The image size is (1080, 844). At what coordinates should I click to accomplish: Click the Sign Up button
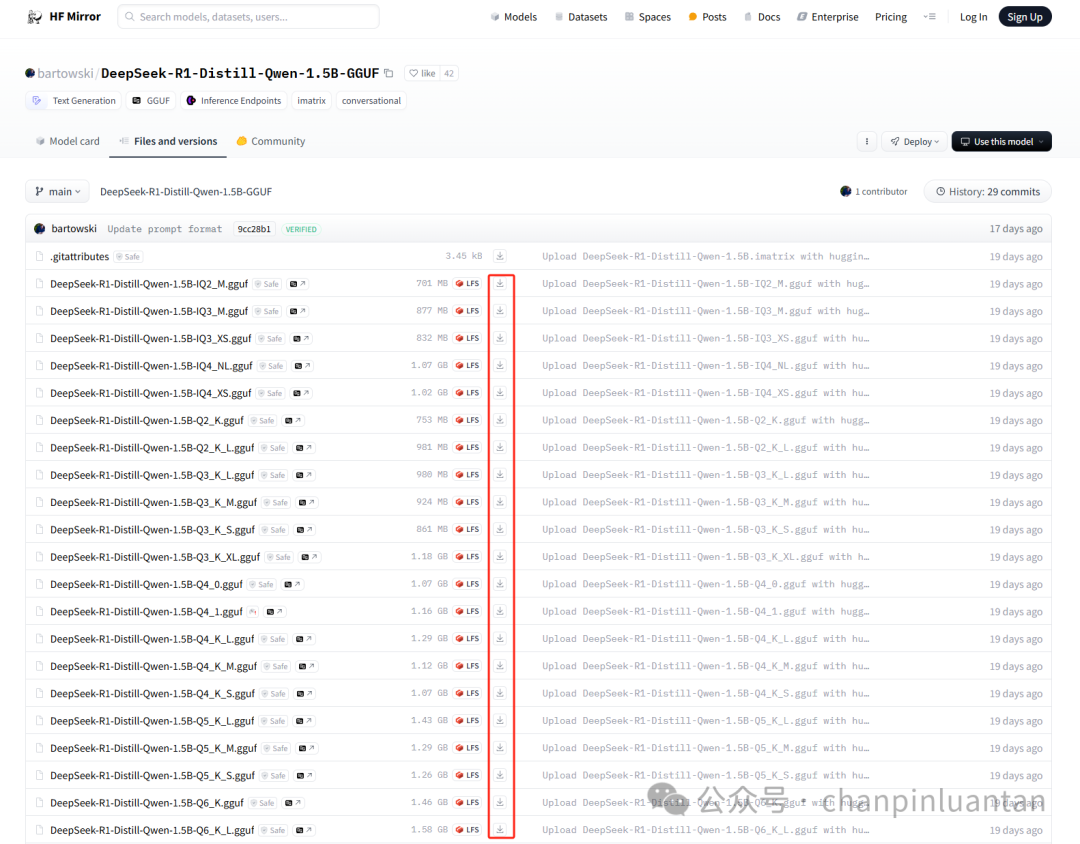(x=1025, y=17)
